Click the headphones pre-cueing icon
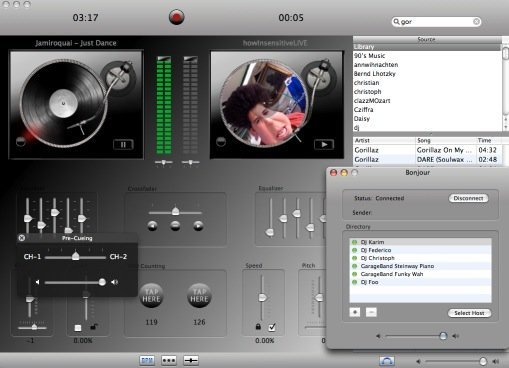This screenshot has width=509, height=368. 387,361
